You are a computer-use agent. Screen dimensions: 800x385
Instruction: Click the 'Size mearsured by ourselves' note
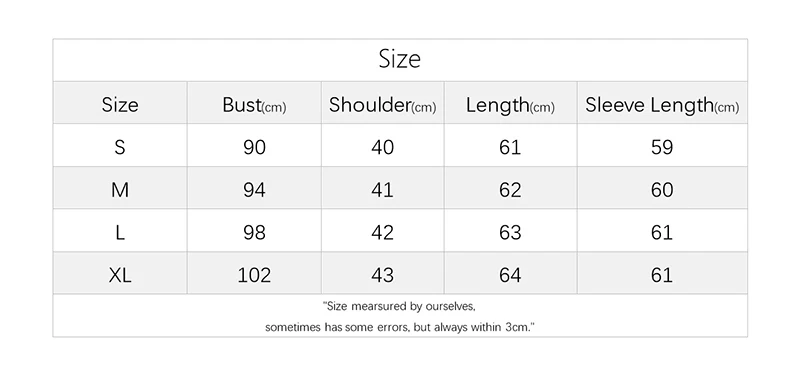click(400, 306)
